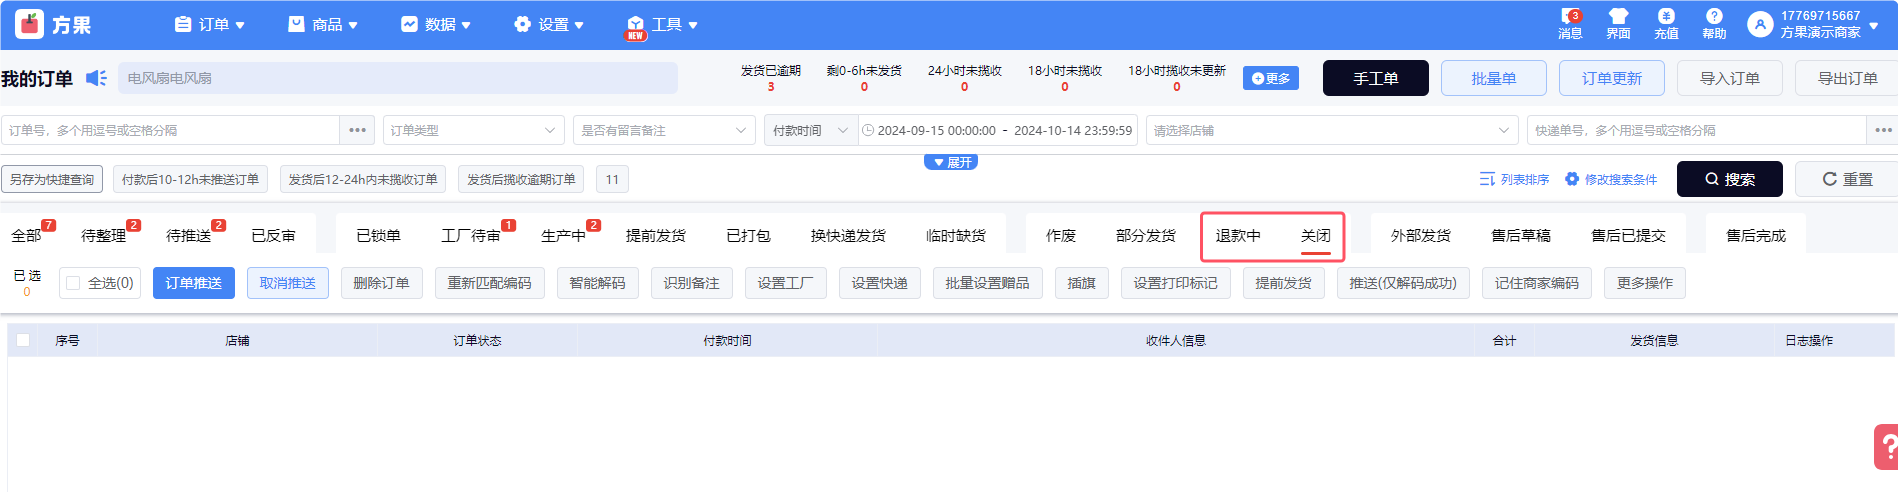1898x492 pixels.
Task: Click the 订单推送 button
Action: (x=194, y=283)
